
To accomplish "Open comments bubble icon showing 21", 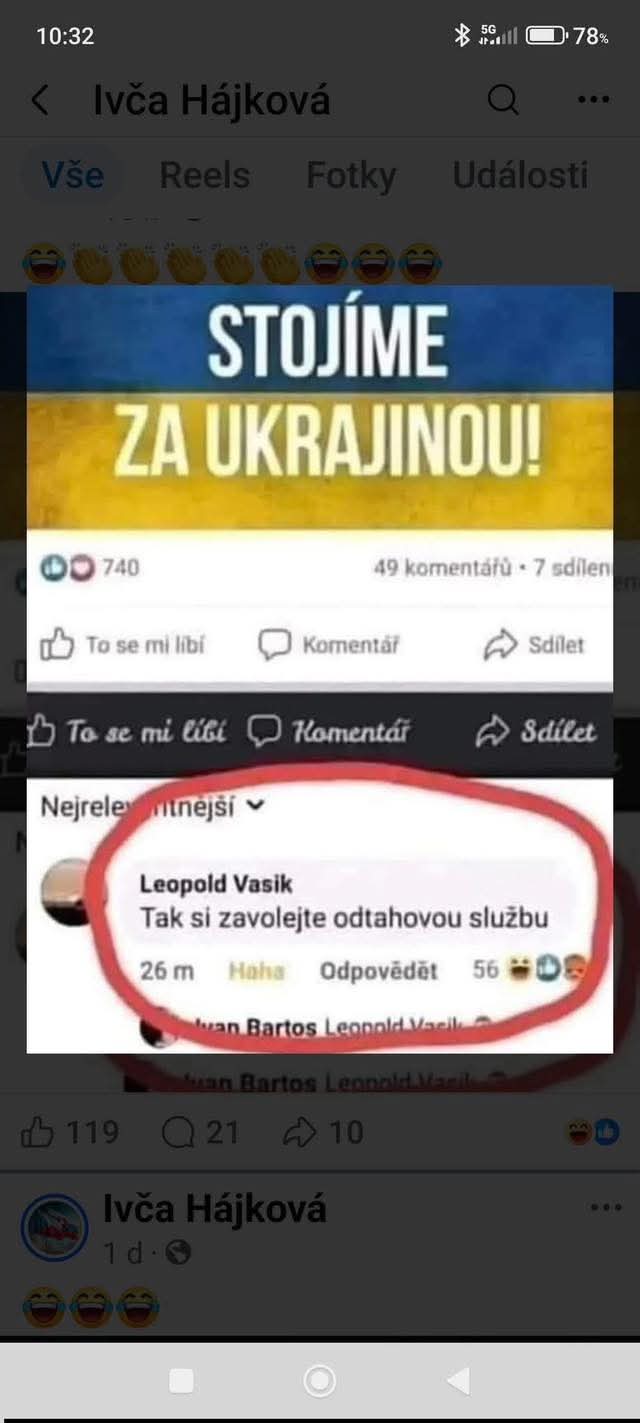I will (x=178, y=1132).
